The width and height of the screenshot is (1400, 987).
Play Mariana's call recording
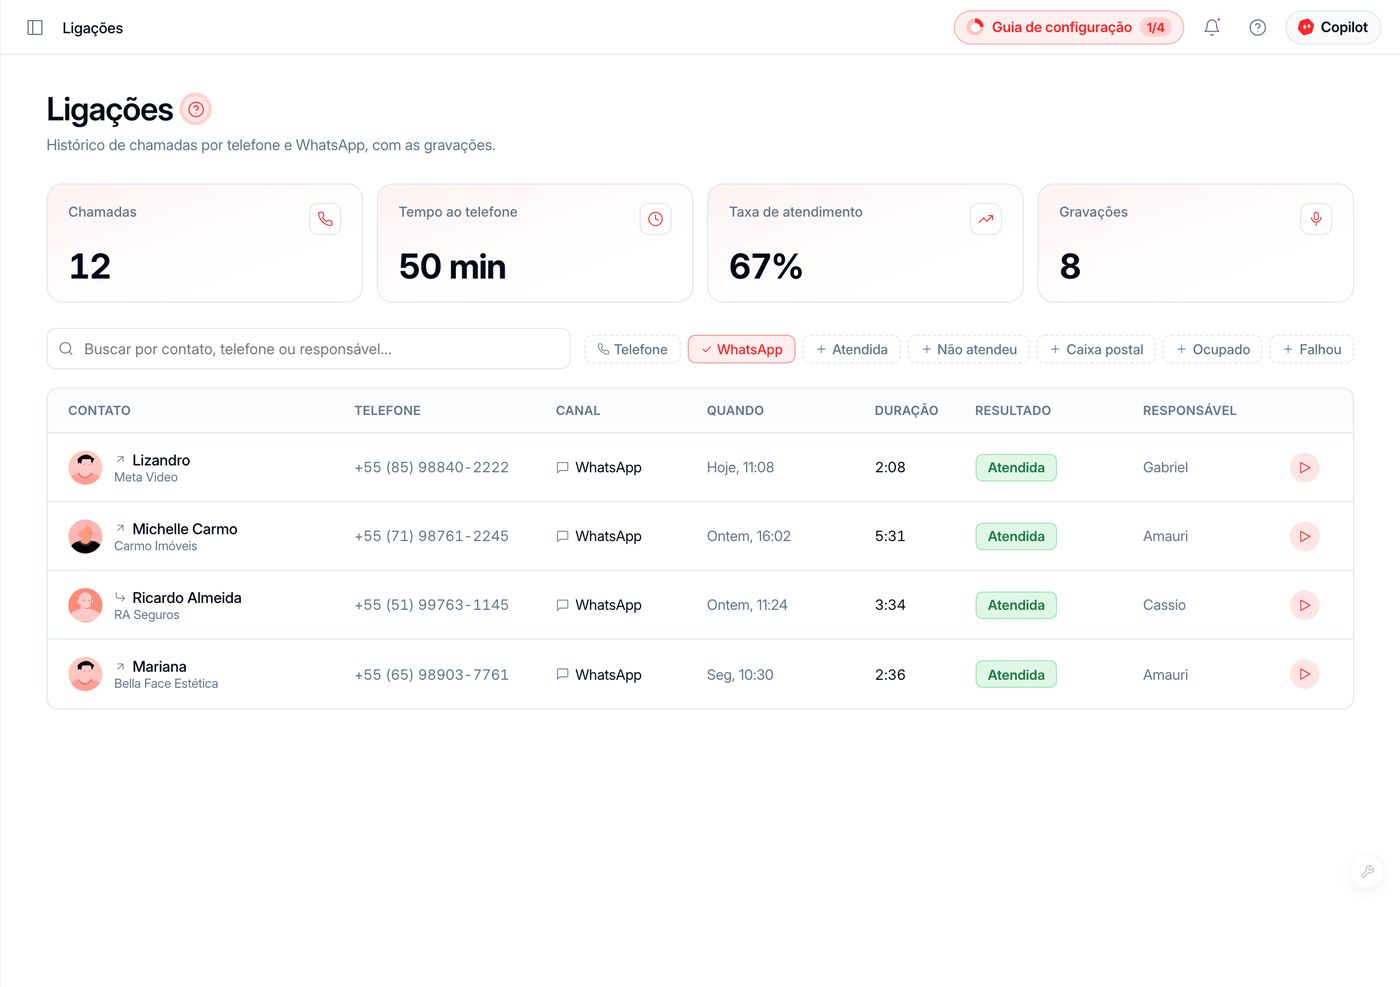point(1305,674)
